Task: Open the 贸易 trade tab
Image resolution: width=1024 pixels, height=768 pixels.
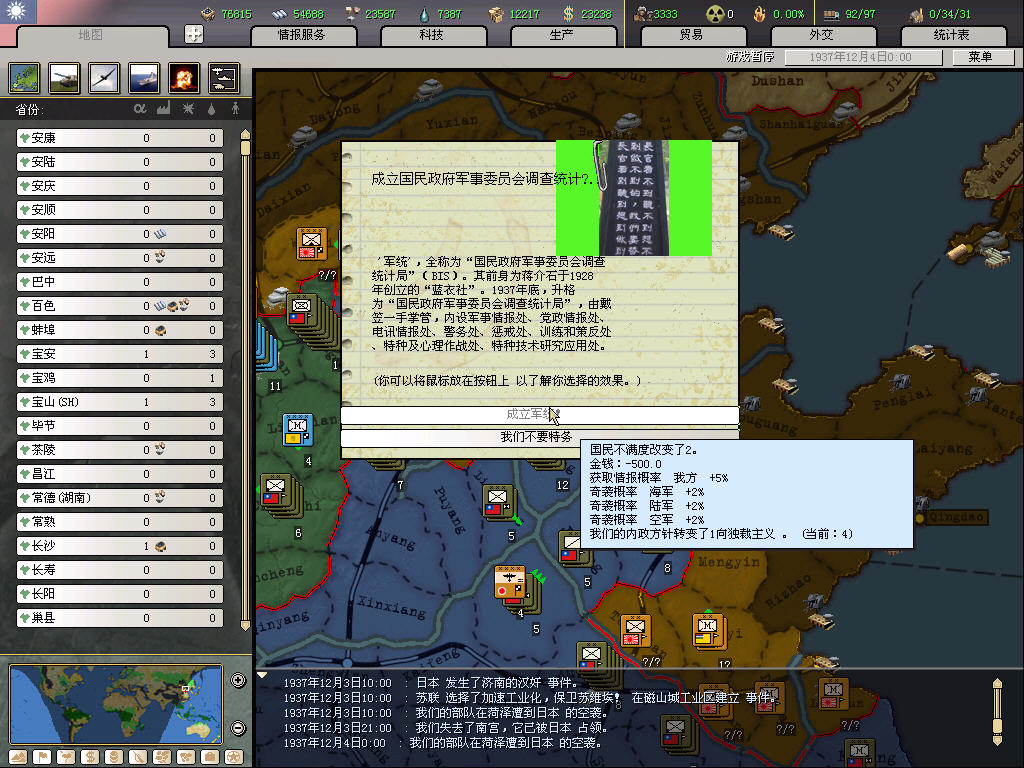Action: 692,35
